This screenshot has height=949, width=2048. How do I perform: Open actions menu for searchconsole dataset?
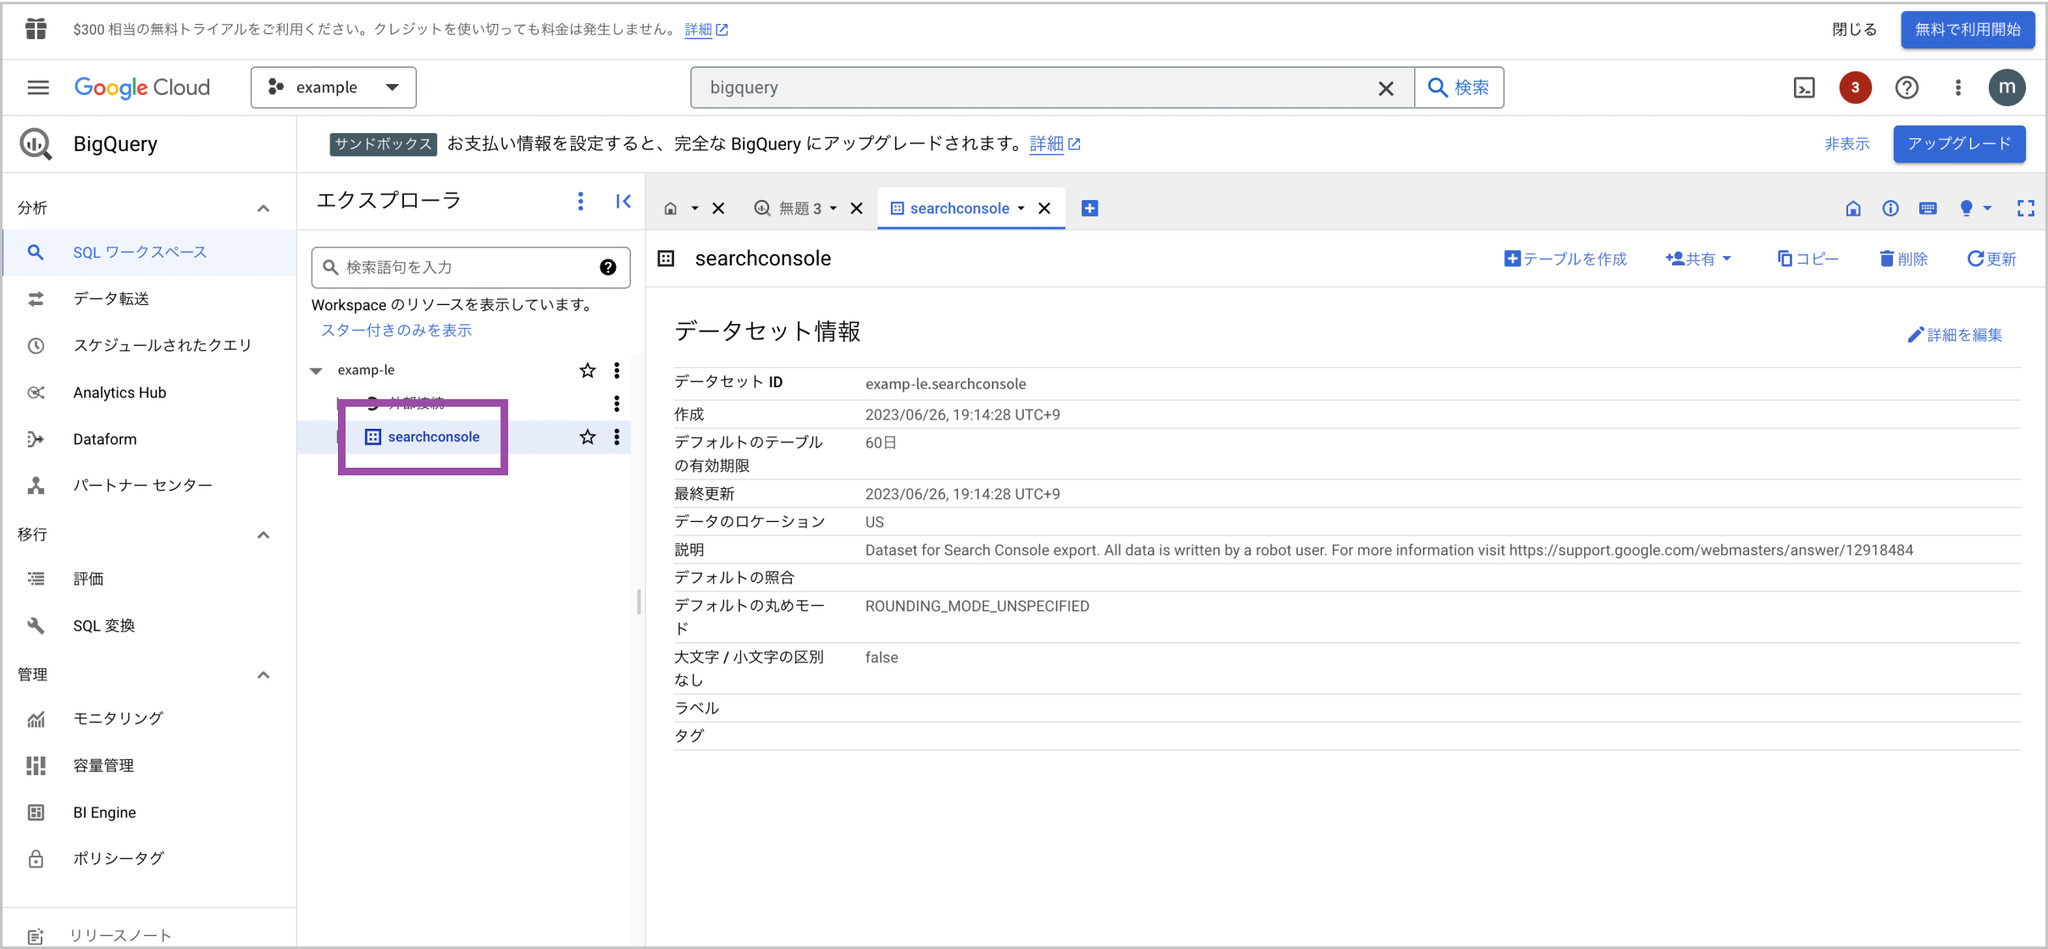pos(617,437)
